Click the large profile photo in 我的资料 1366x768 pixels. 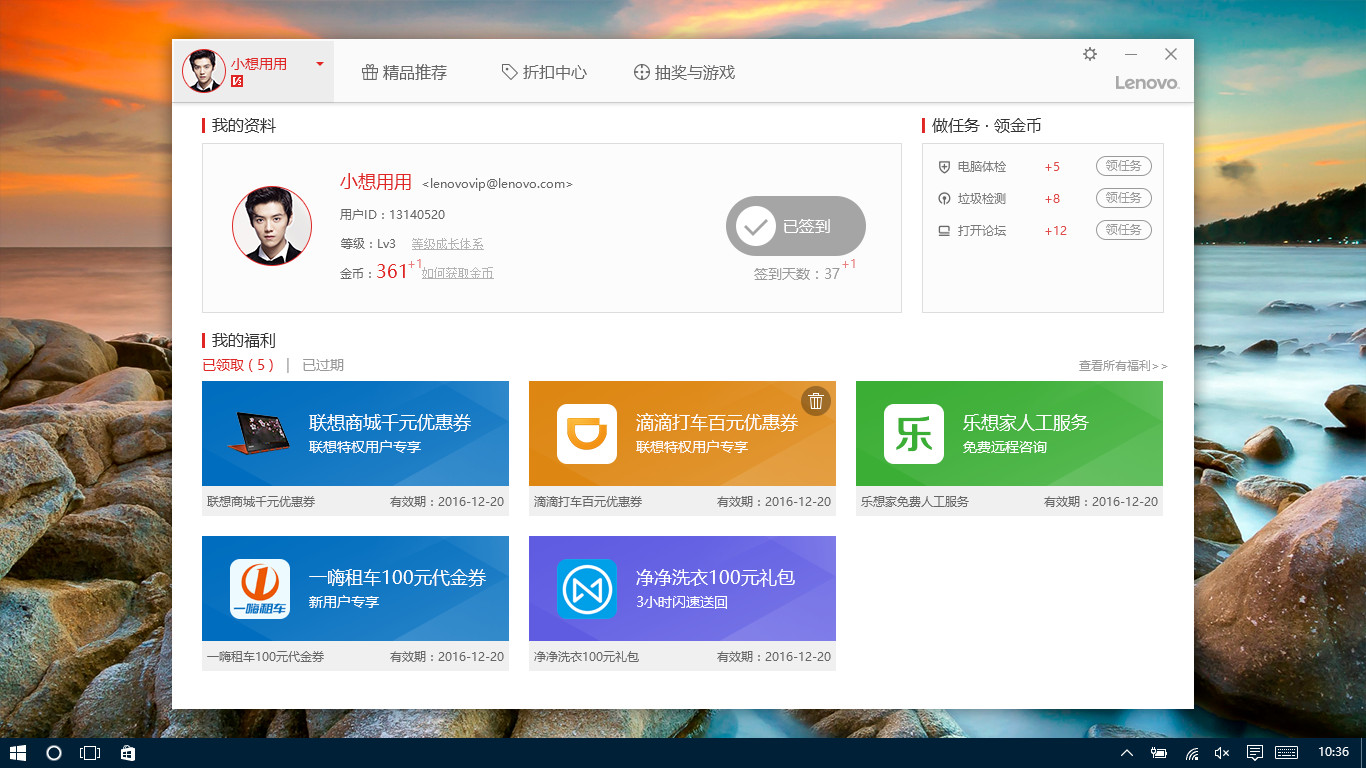point(272,226)
